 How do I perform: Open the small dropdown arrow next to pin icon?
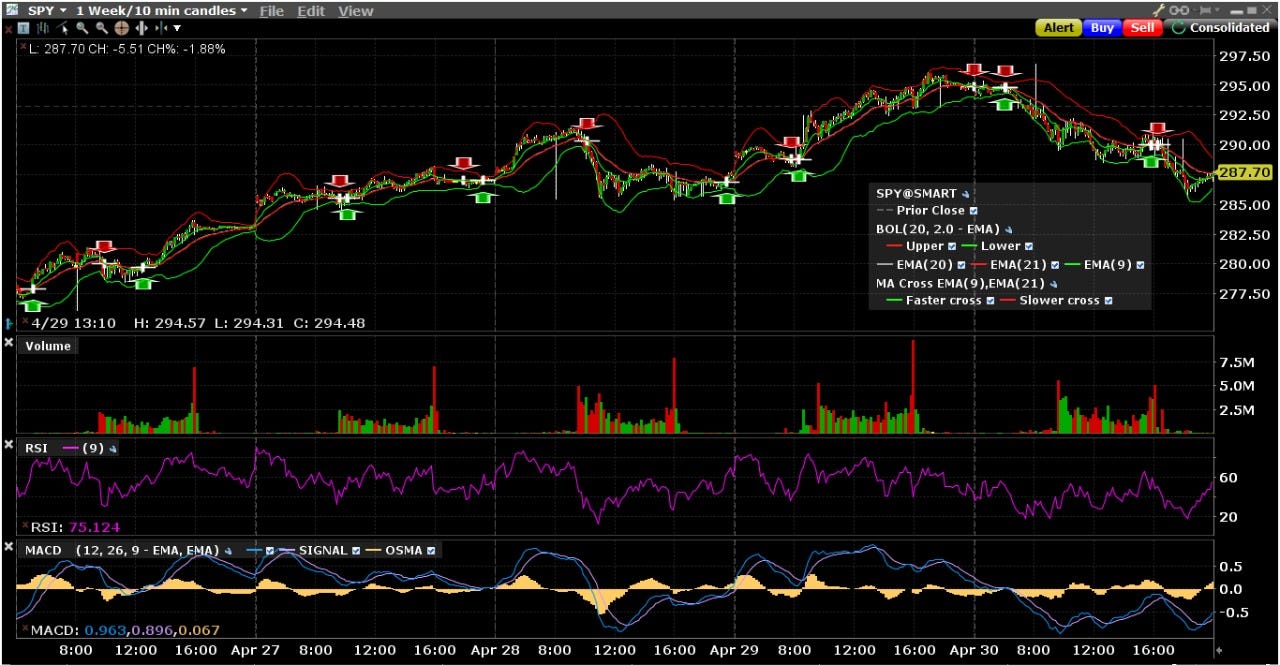tap(1217, 10)
